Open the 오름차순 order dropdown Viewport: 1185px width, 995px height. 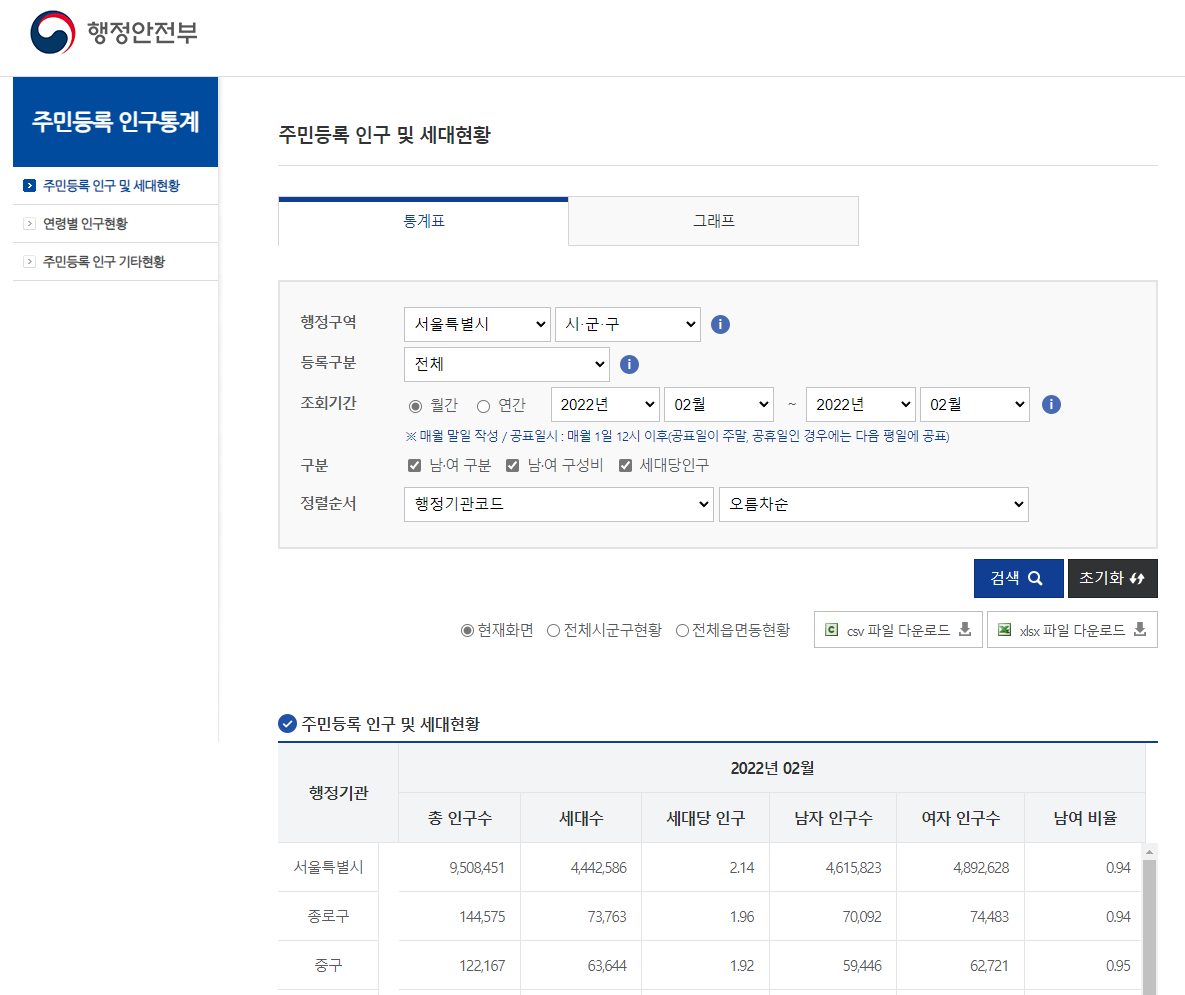click(x=874, y=504)
